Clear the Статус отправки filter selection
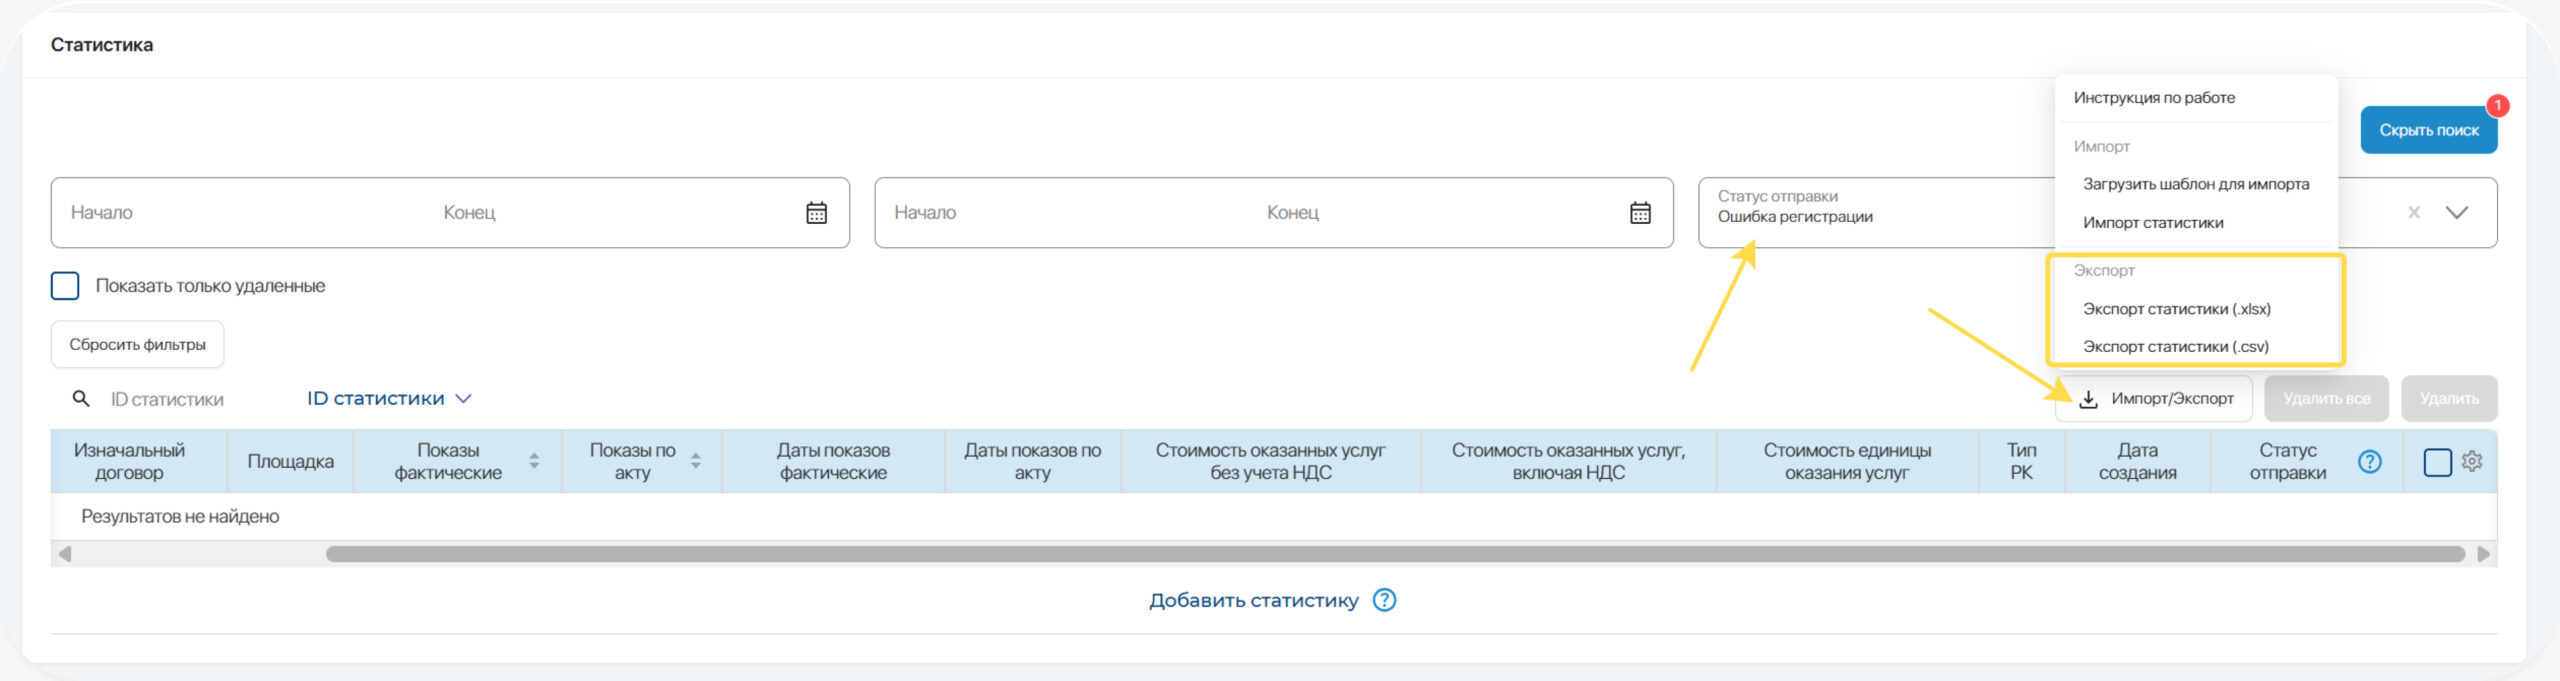The image size is (2560, 681). click(2414, 212)
